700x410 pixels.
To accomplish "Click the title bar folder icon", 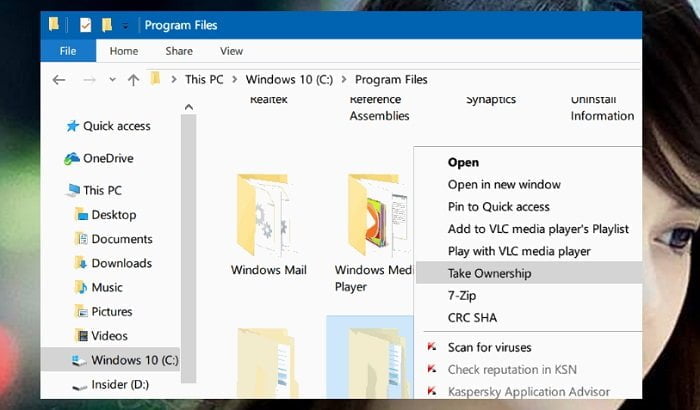I will pos(54,24).
